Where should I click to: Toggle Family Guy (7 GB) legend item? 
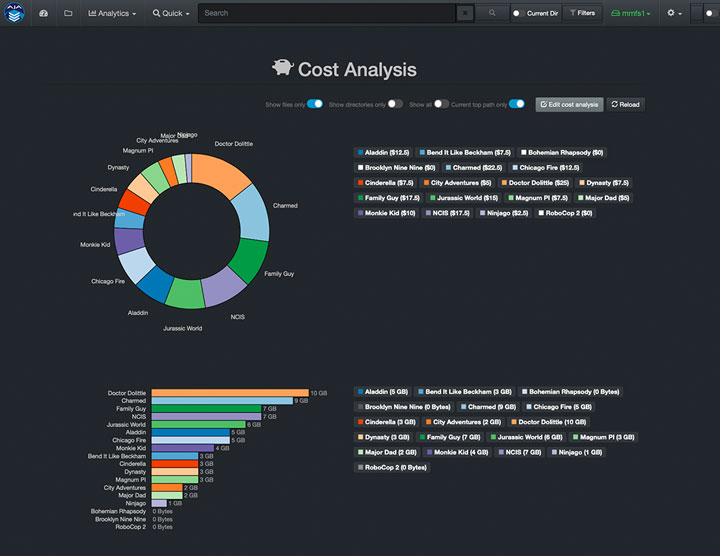[450, 438]
